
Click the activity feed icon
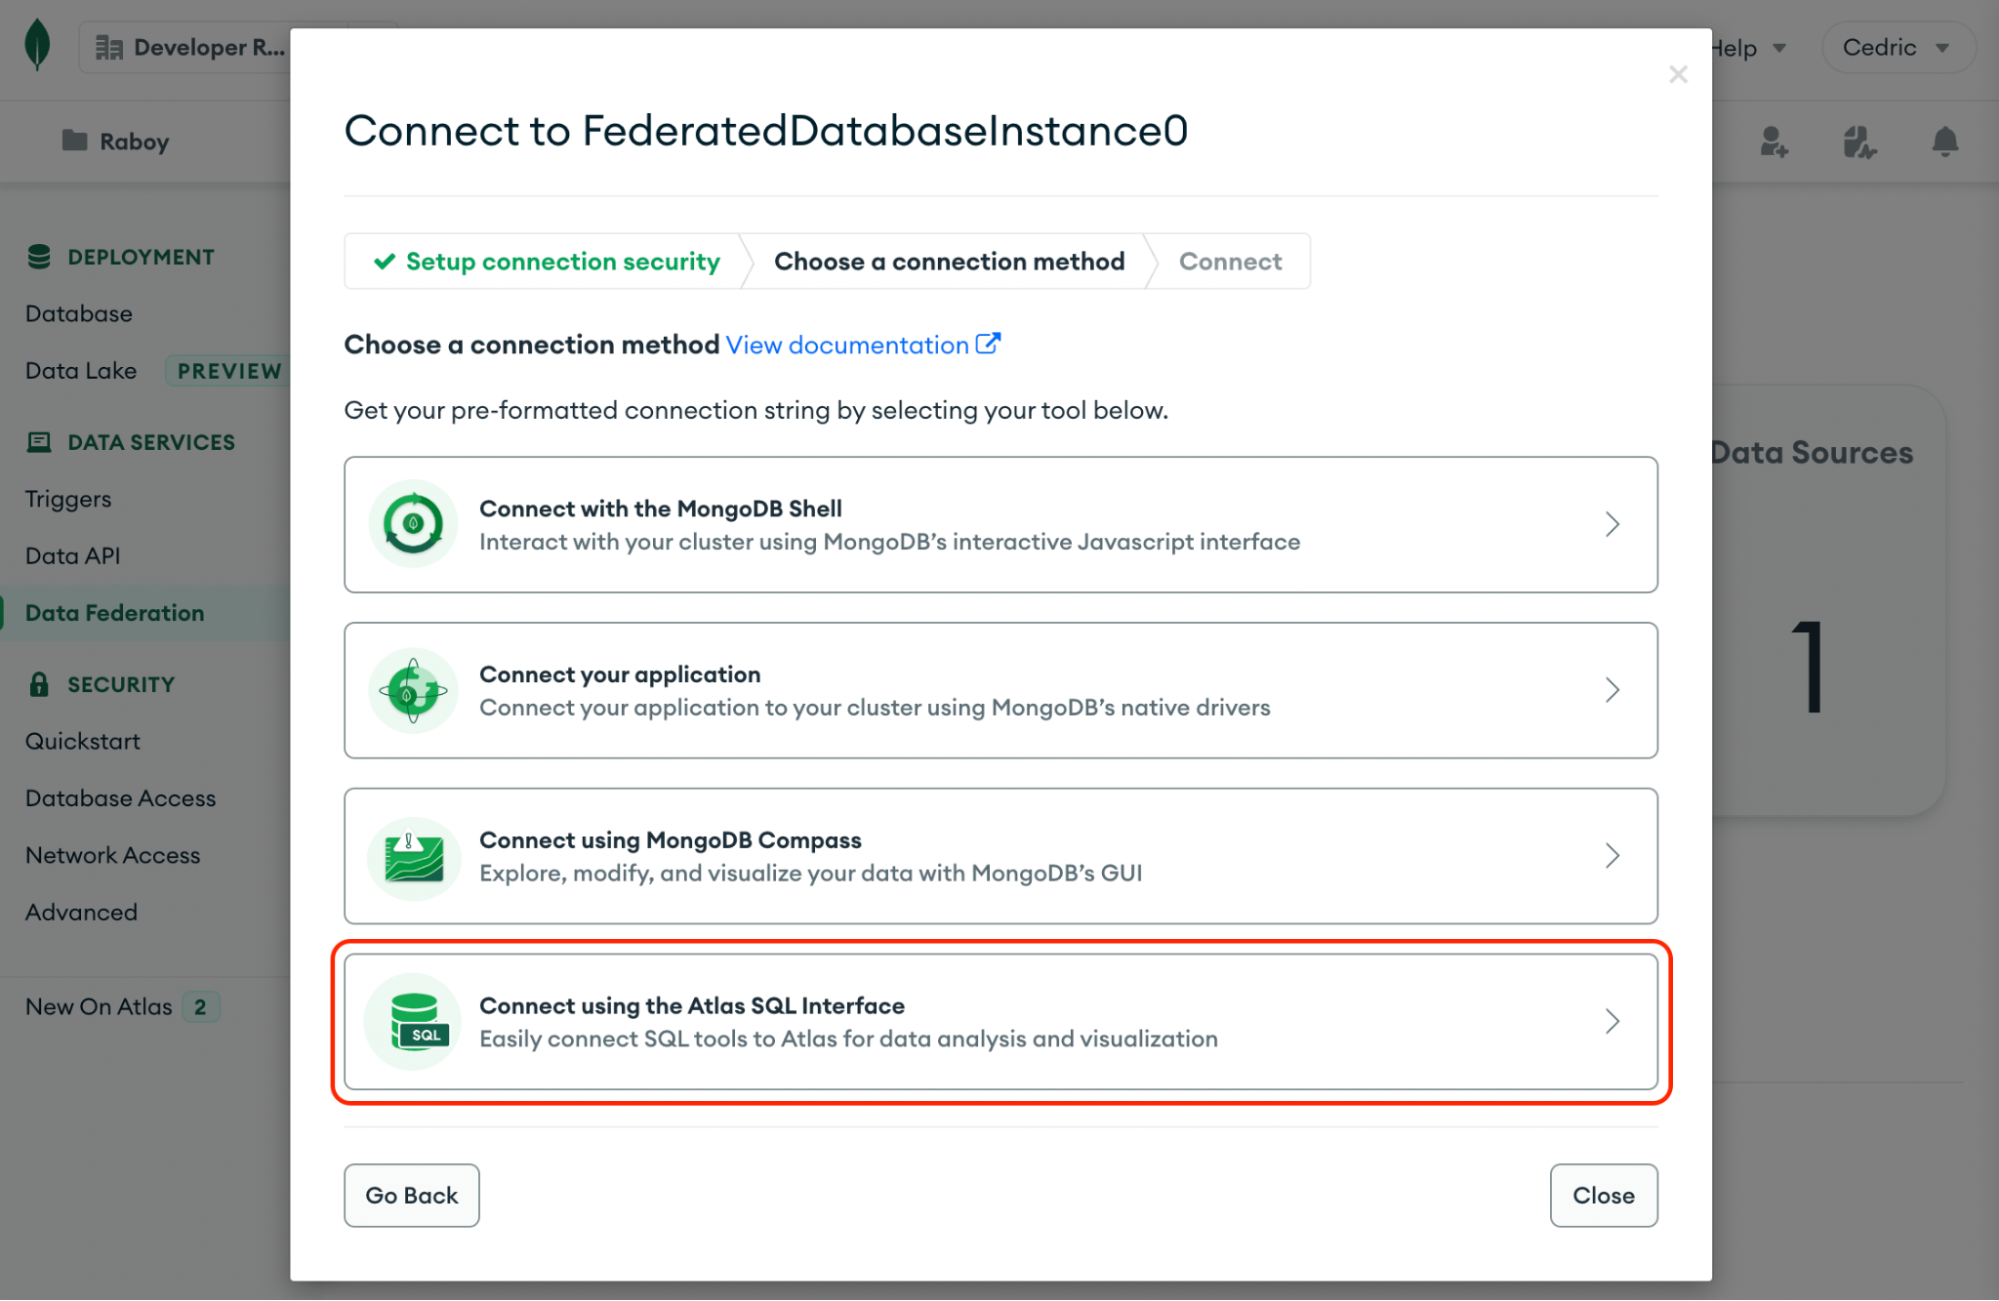(x=1859, y=141)
